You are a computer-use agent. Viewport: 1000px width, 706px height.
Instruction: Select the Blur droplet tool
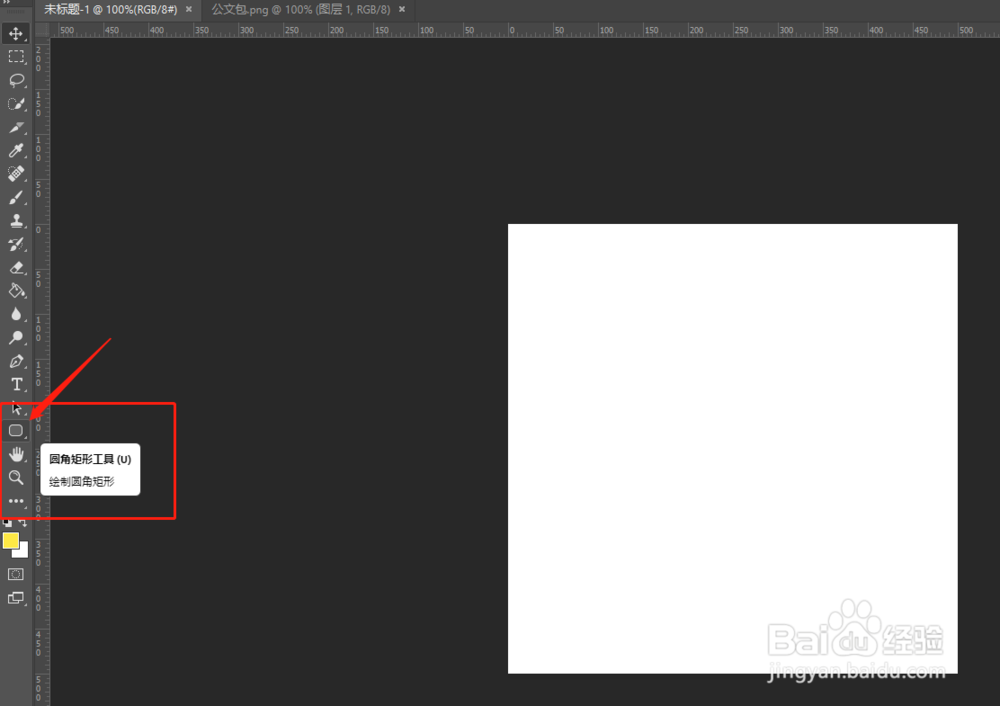point(16,314)
